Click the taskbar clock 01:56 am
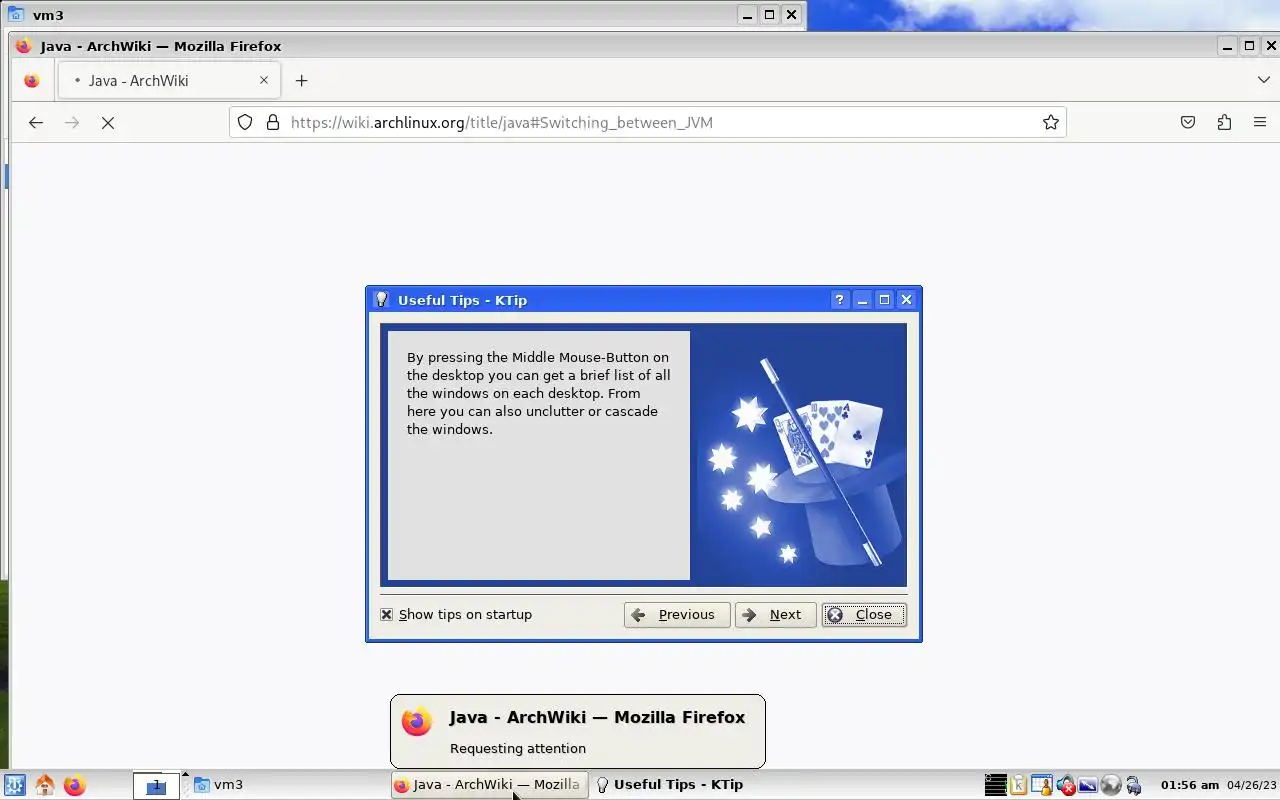Screen dimensions: 1280x800 [1190, 785]
